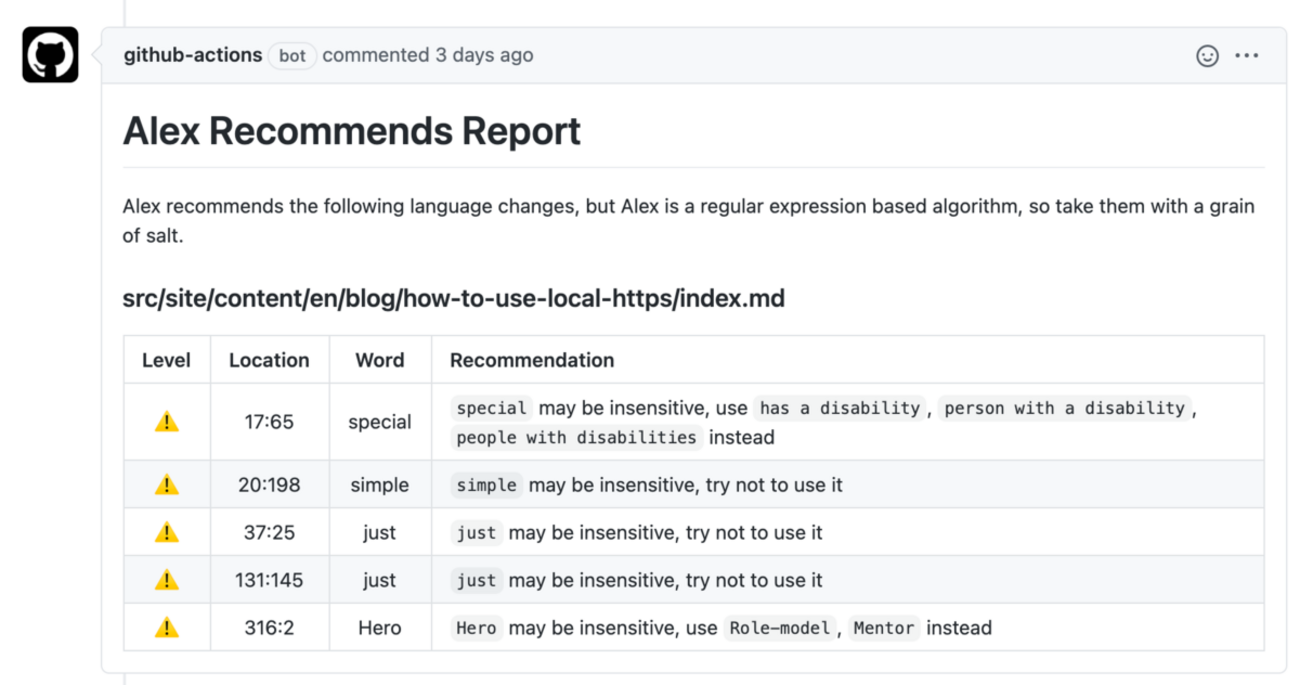
Task: Open the three-dot comment options menu
Action: click(x=1247, y=56)
